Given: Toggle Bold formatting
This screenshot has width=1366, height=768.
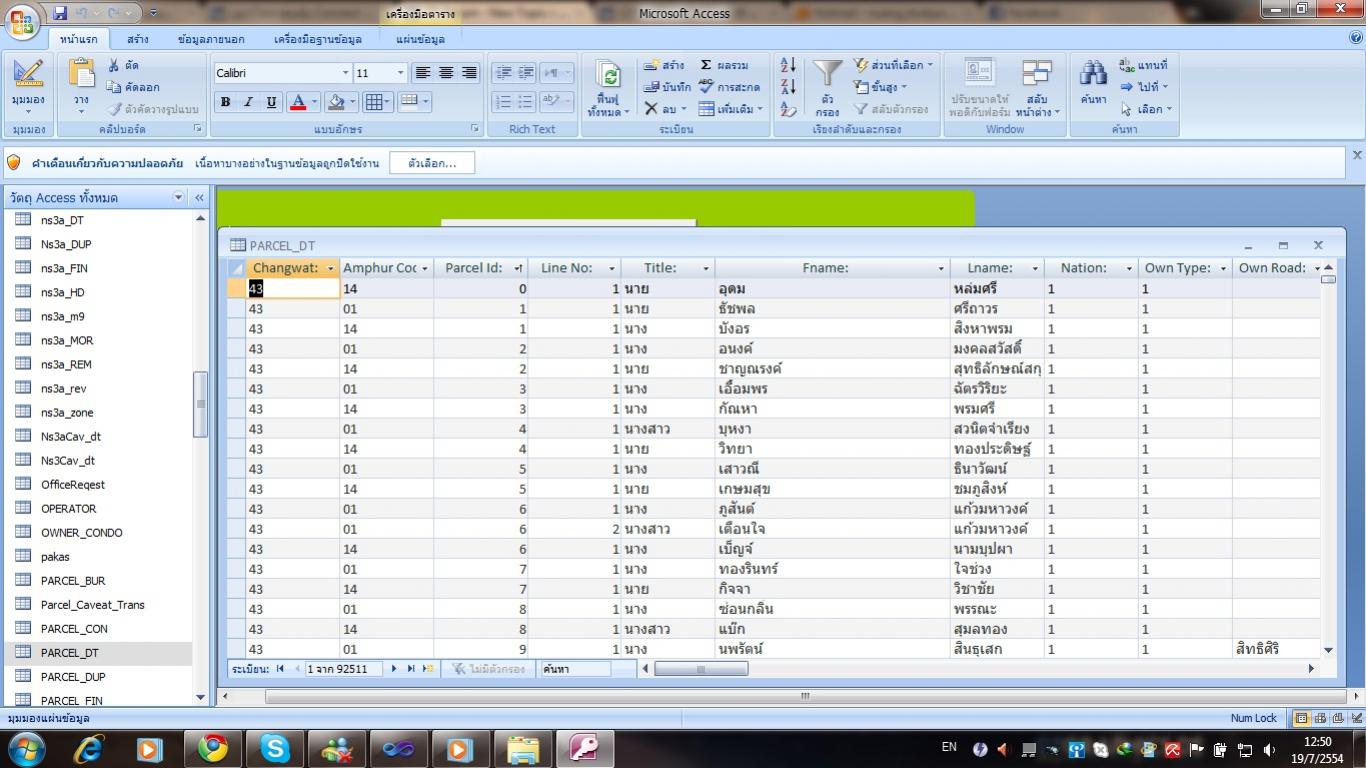Looking at the screenshot, I should pos(225,102).
